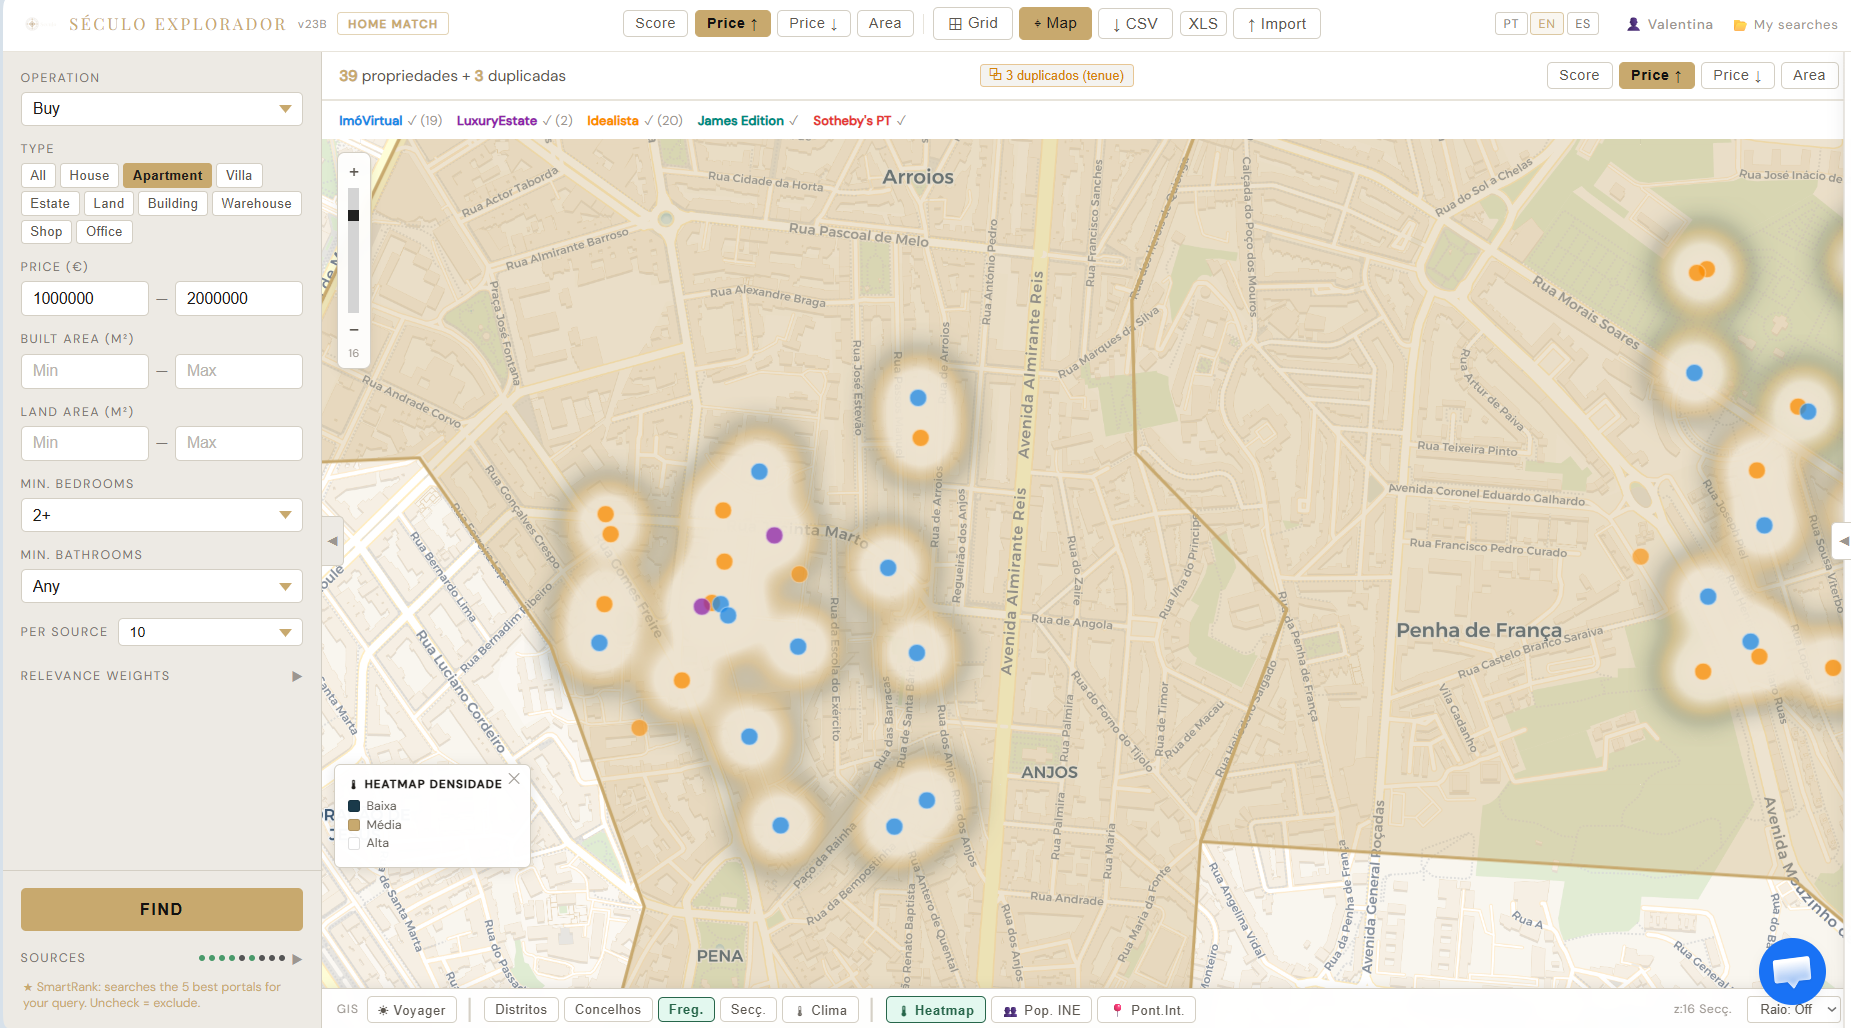Click the Baixa density color swatch
This screenshot has height=1028, width=1851.
pyautogui.click(x=353, y=806)
